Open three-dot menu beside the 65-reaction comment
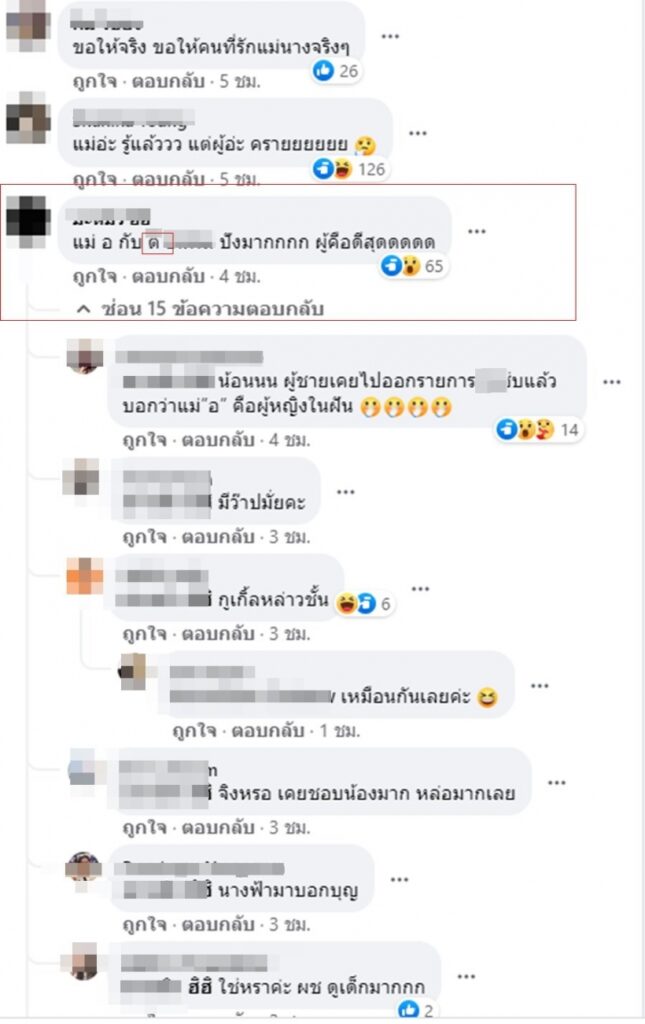Viewport: 645px width, 1024px height. 477,231
